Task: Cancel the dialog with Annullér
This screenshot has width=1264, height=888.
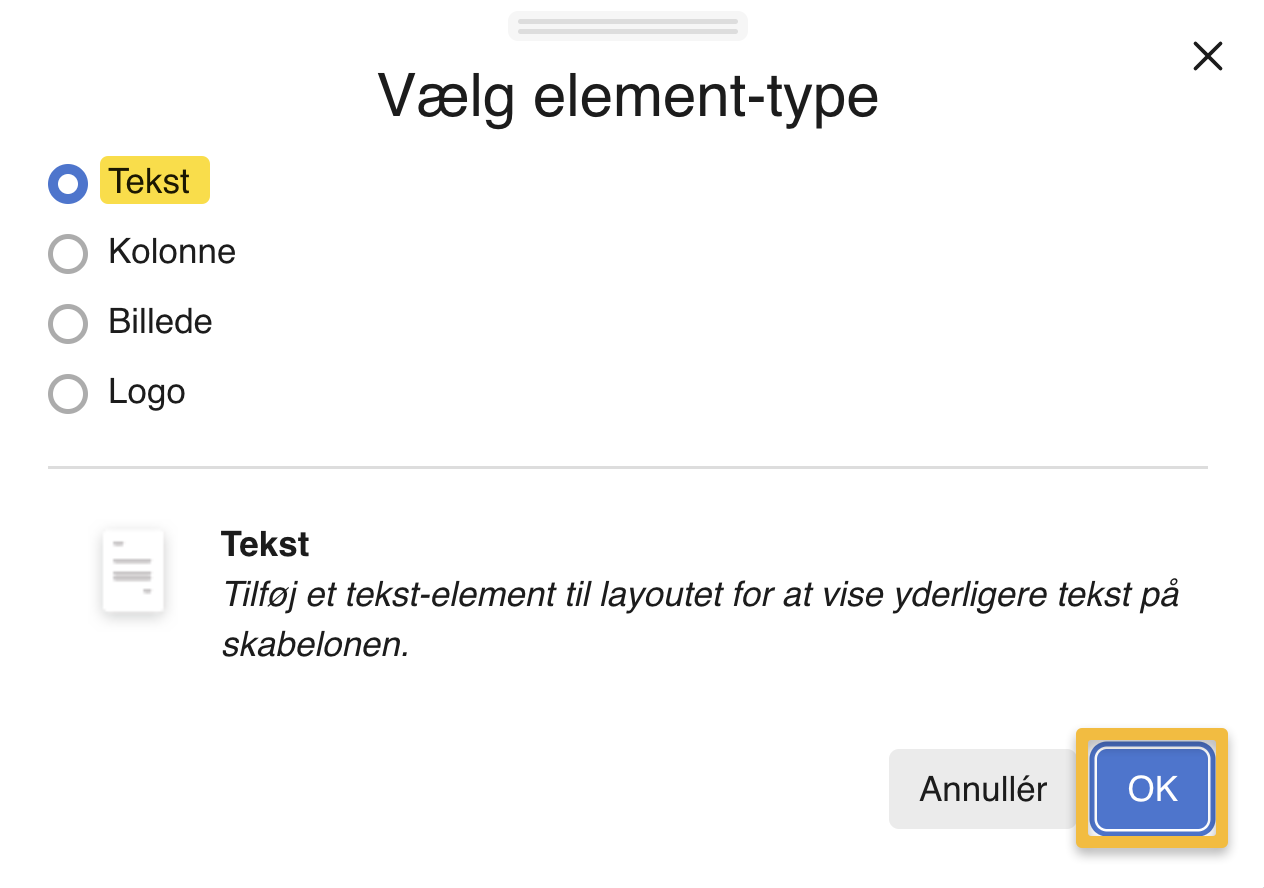Action: [x=983, y=788]
